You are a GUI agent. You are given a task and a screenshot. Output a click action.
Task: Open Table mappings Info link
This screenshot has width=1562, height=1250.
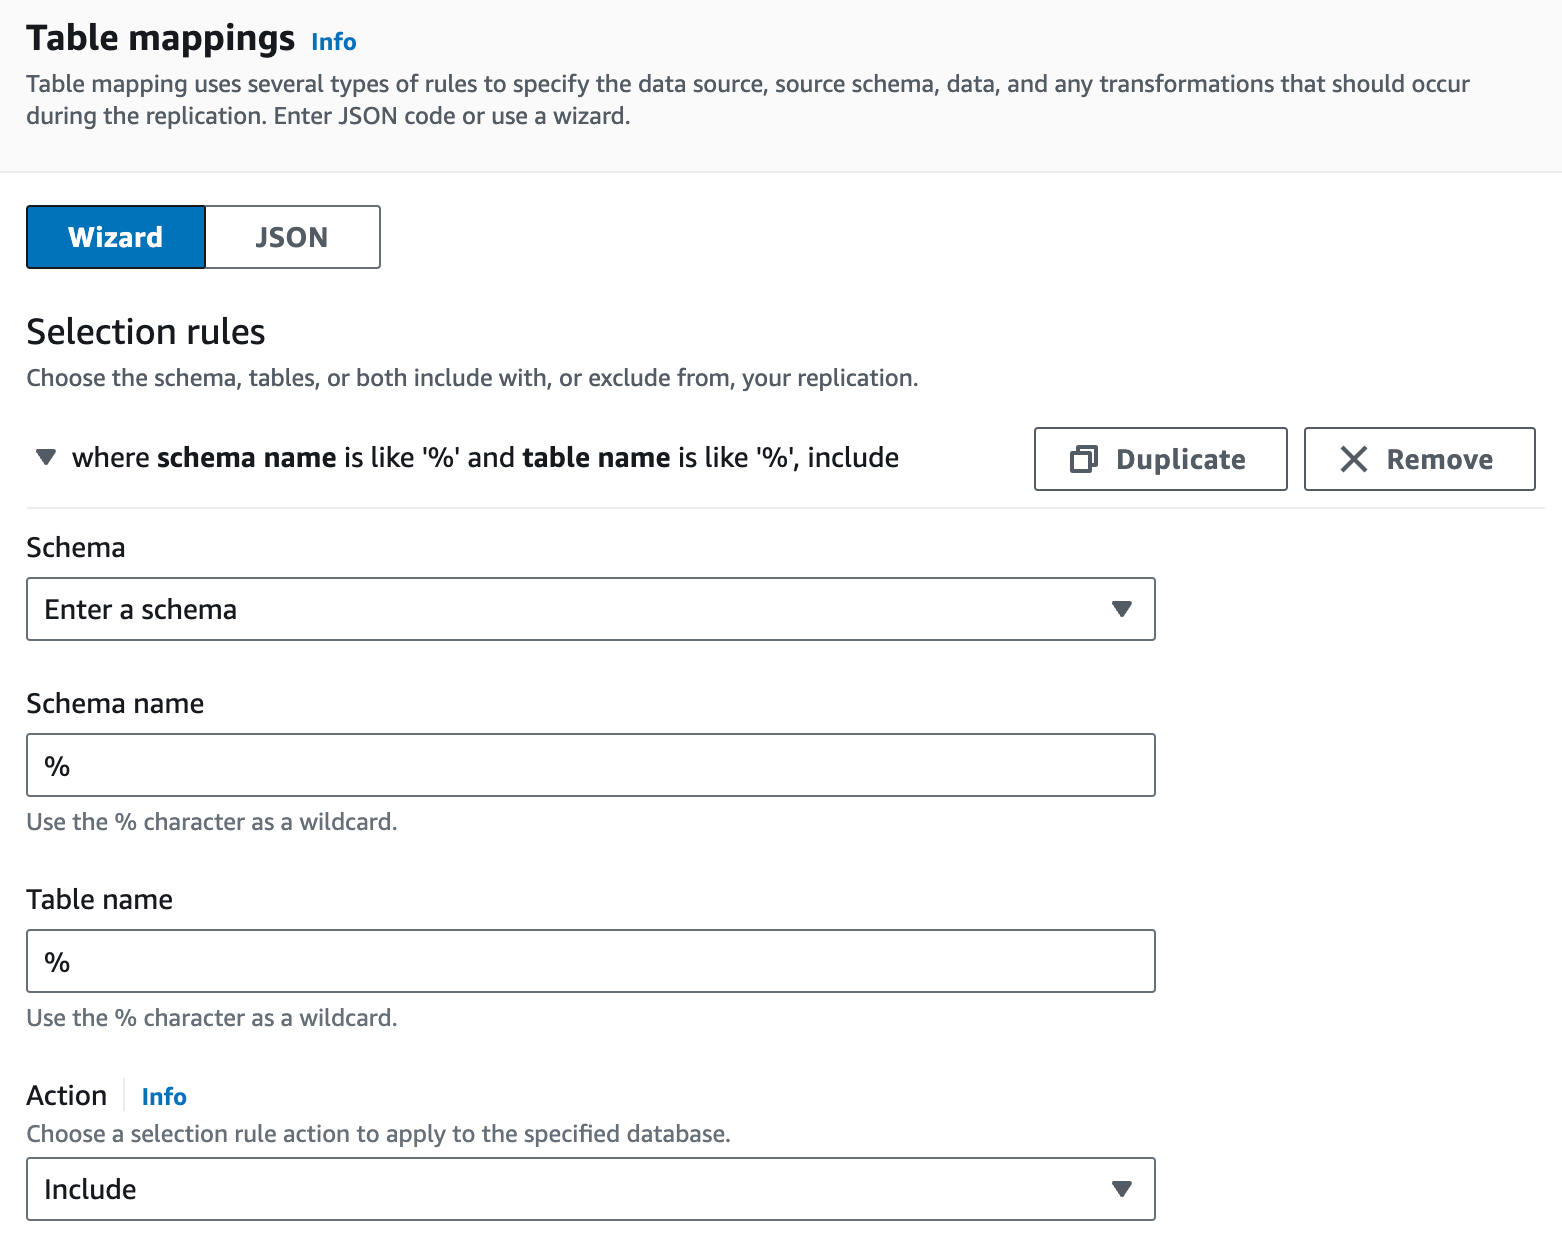tap(333, 42)
